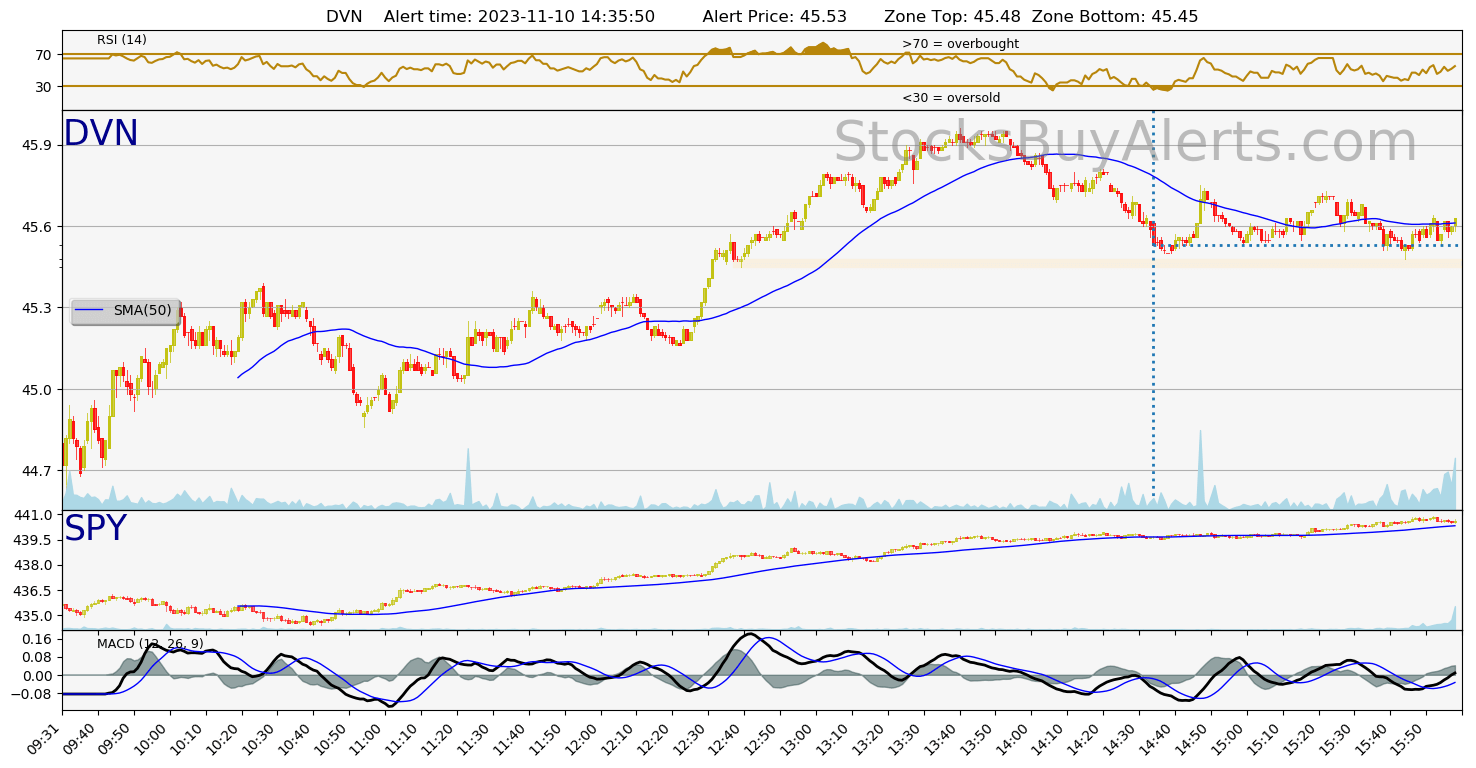Click the 0.16 MACD axis label
The height and width of the screenshot is (768, 1476).
click(37, 638)
